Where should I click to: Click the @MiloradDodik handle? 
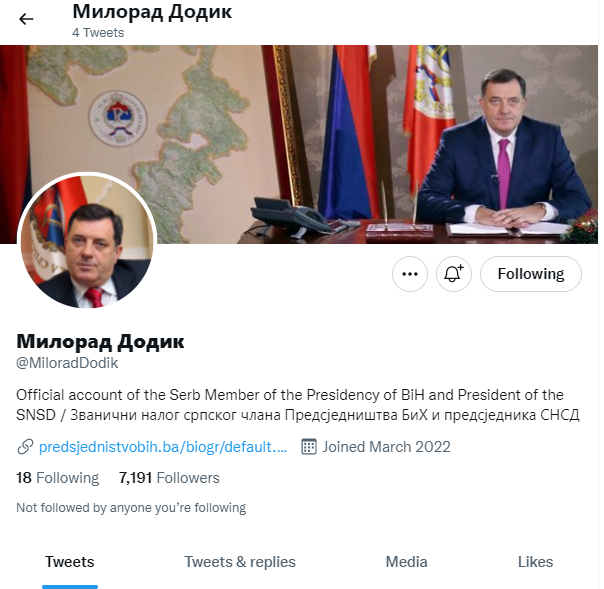click(67, 363)
